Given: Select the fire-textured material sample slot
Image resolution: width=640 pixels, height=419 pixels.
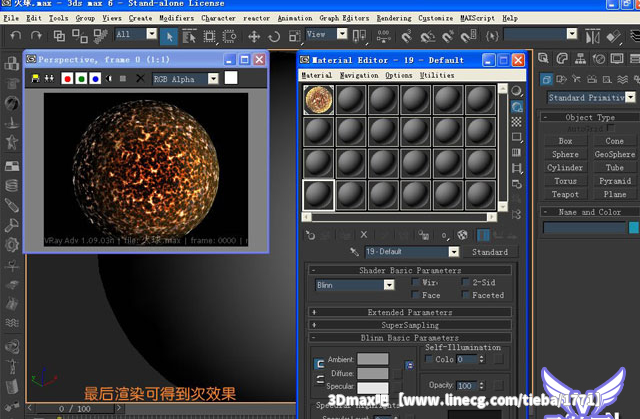Looking at the screenshot, I should pyautogui.click(x=318, y=100).
